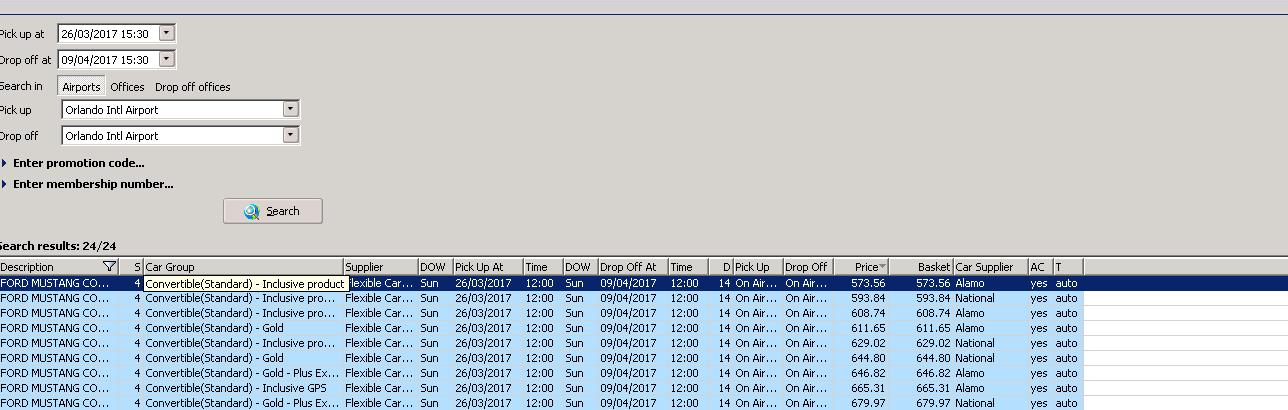Sort by the Pick Up location column header
Screen dimensions: 1288x410
pos(758,267)
